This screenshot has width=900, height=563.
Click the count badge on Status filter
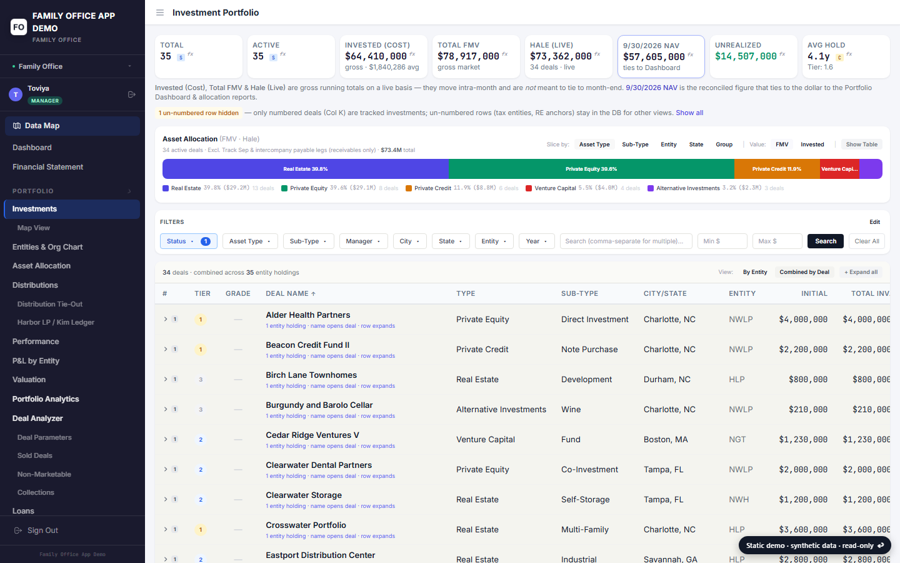(x=205, y=241)
